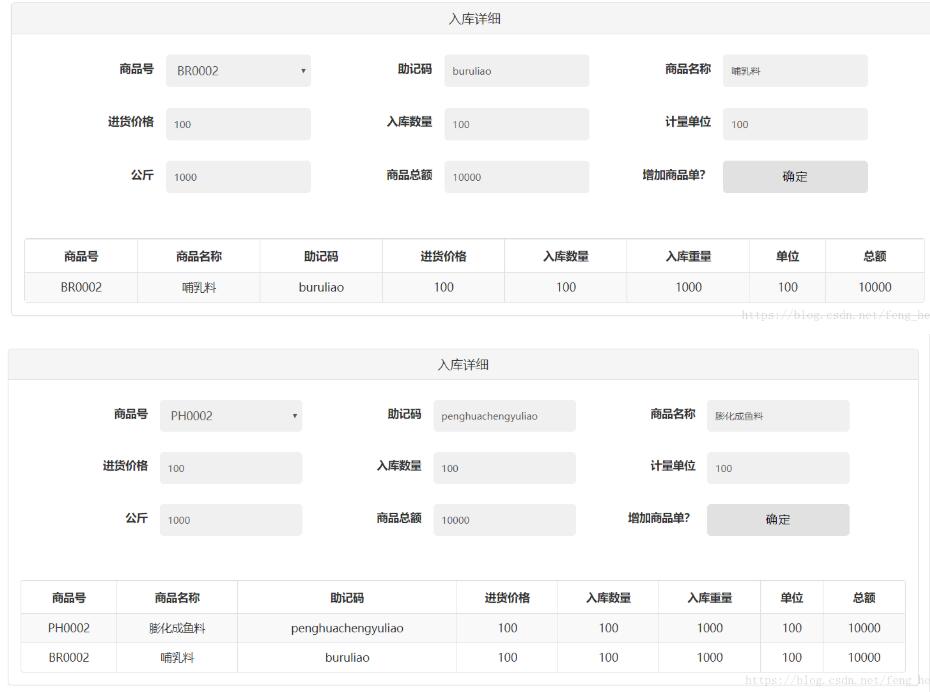Select the 商品名称 field showing 膨化成鱼料
Viewport: 930px width, 692px height.
(778, 416)
